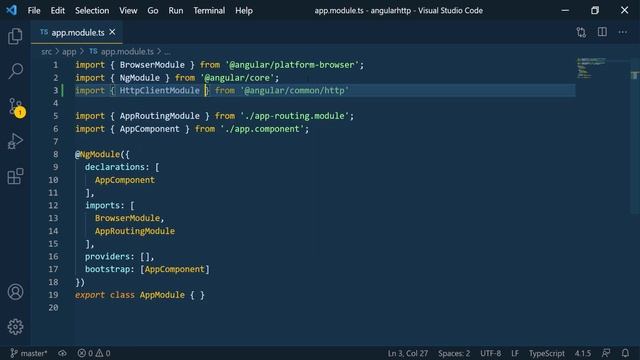Click '@angular/common/http' string

[295, 90]
